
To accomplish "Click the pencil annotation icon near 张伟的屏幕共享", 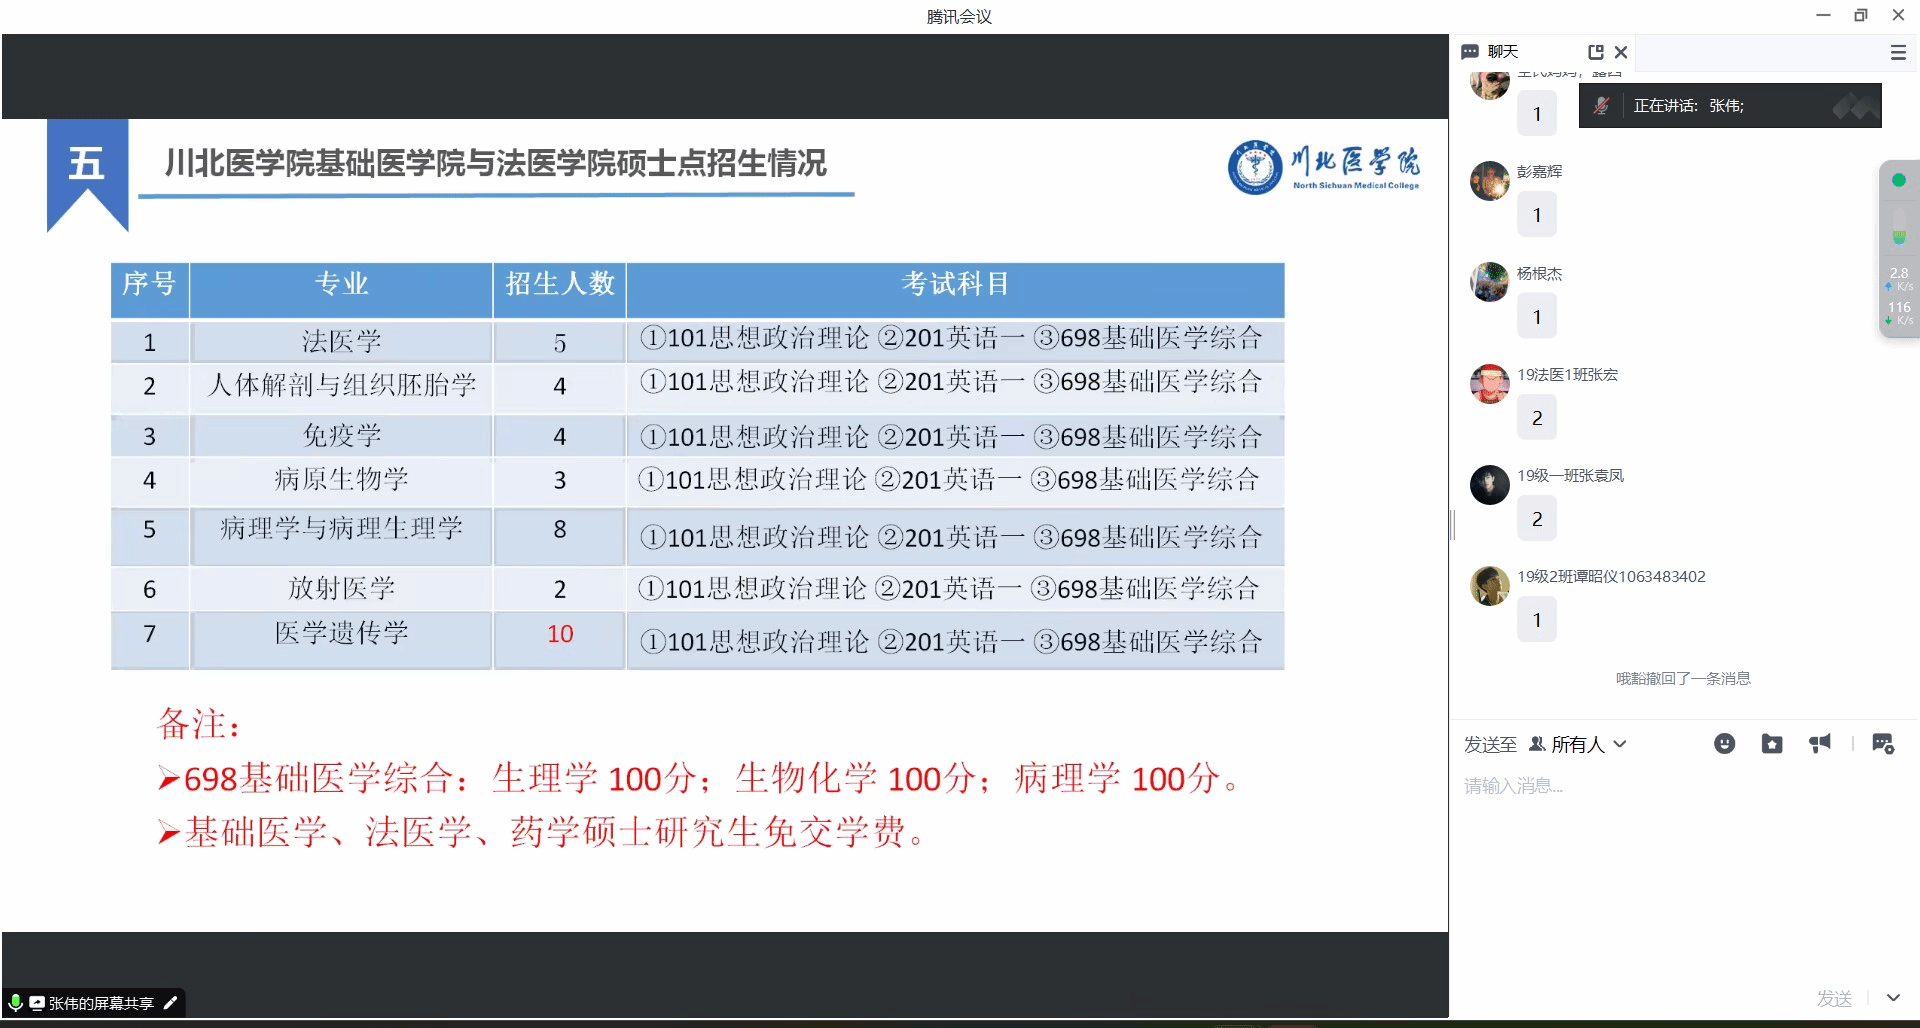I will click(x=170, y=1003).
